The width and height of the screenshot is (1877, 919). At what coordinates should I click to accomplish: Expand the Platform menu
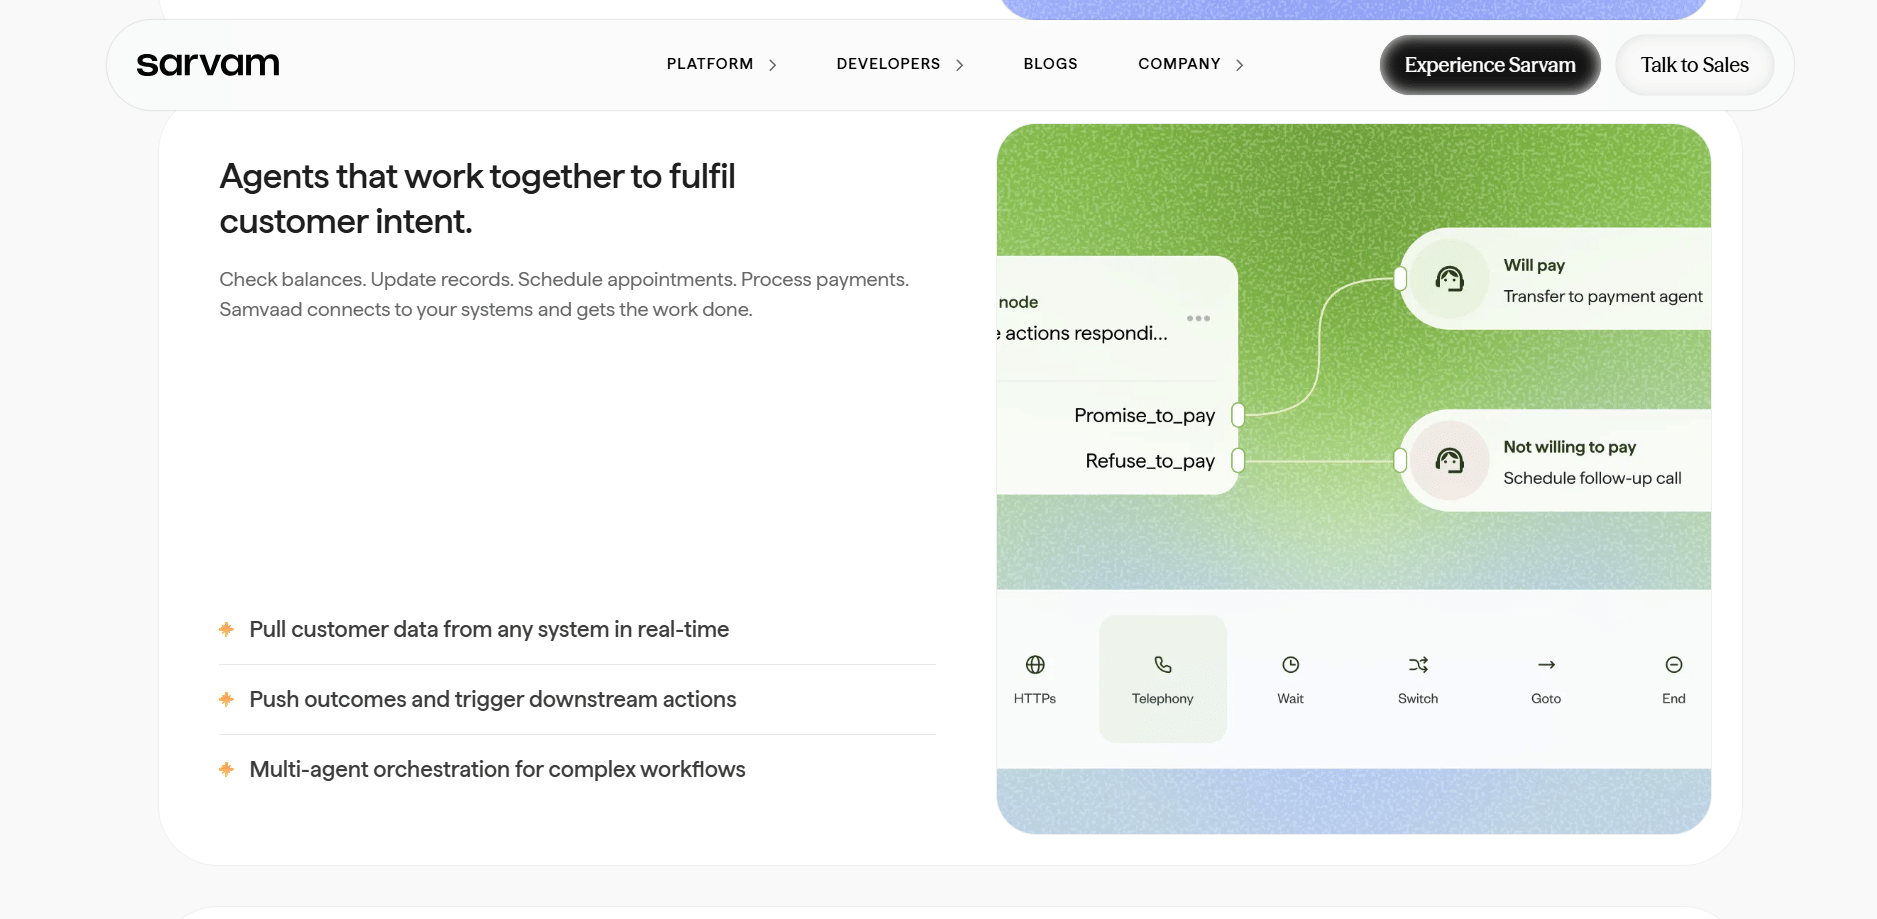click(721, 64)
